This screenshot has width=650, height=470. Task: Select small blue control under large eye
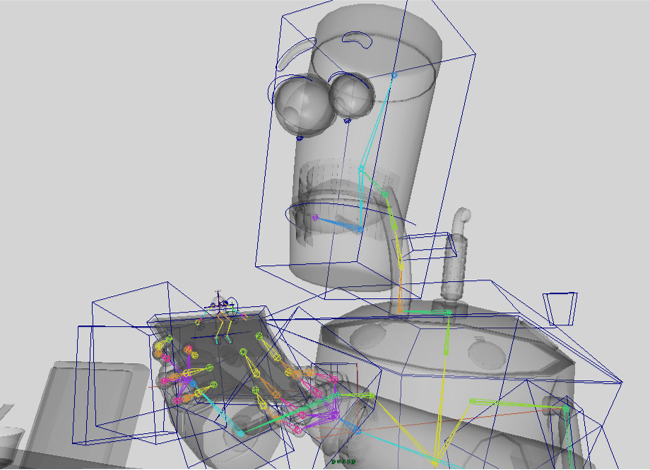pos(298,136)
